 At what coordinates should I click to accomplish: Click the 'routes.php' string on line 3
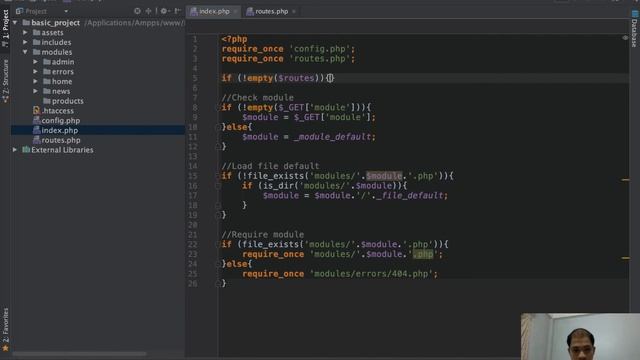[319, 58]
